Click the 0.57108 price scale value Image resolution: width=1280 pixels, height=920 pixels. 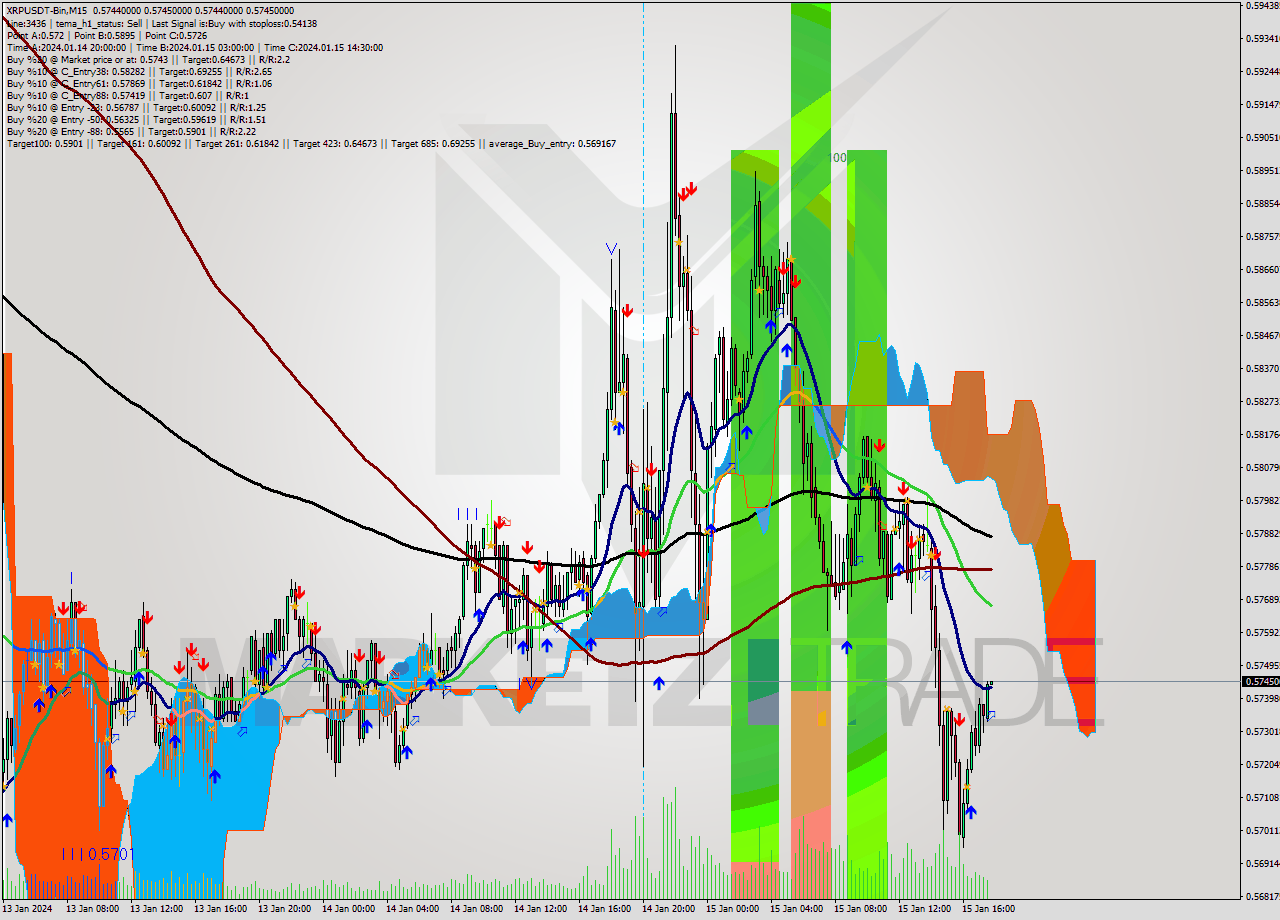pos(1261,797)
